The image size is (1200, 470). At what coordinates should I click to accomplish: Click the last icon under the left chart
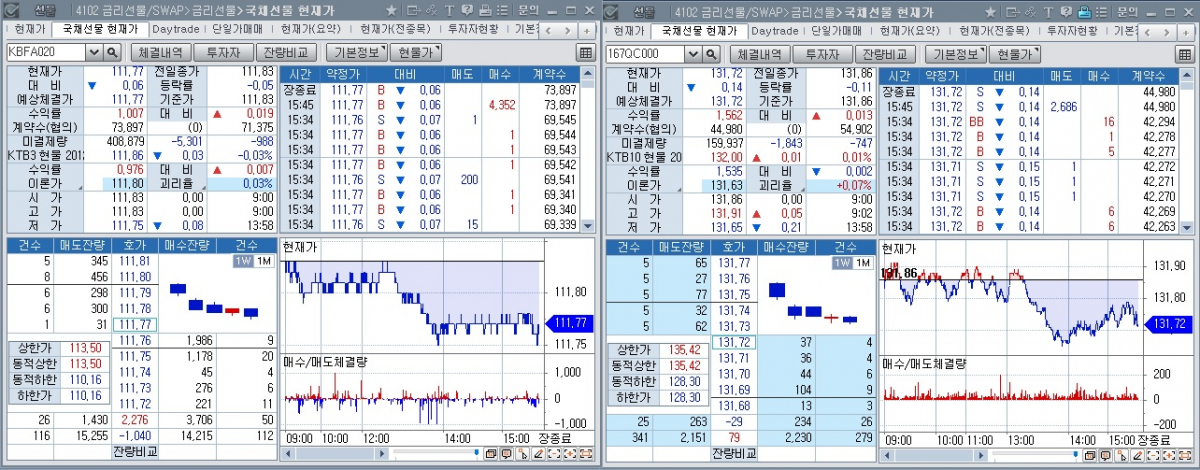[x=585, y=454]
